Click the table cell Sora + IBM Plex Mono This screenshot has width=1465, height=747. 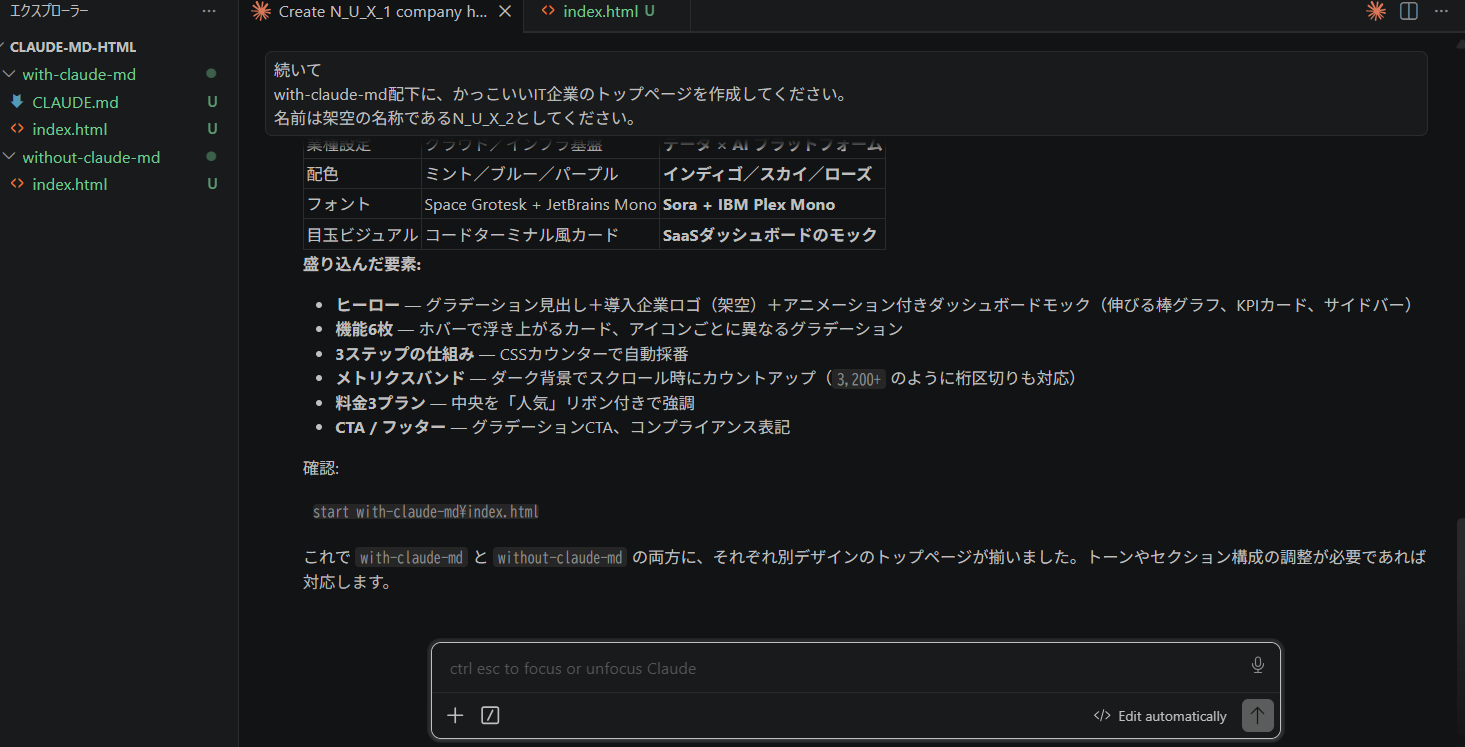(772, 204)
